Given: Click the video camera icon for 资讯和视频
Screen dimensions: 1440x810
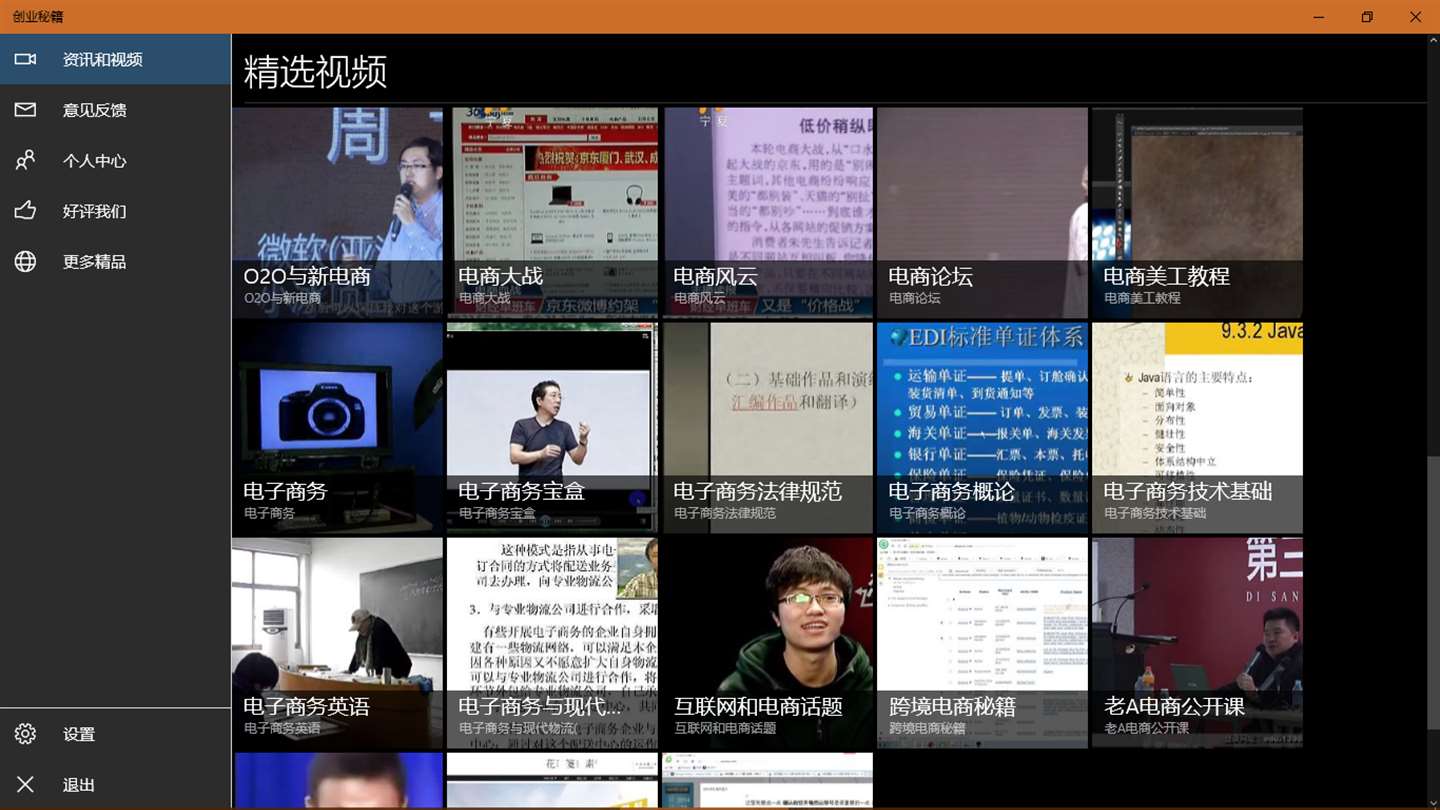Looking at the screenshot, I should pos(25,59).
